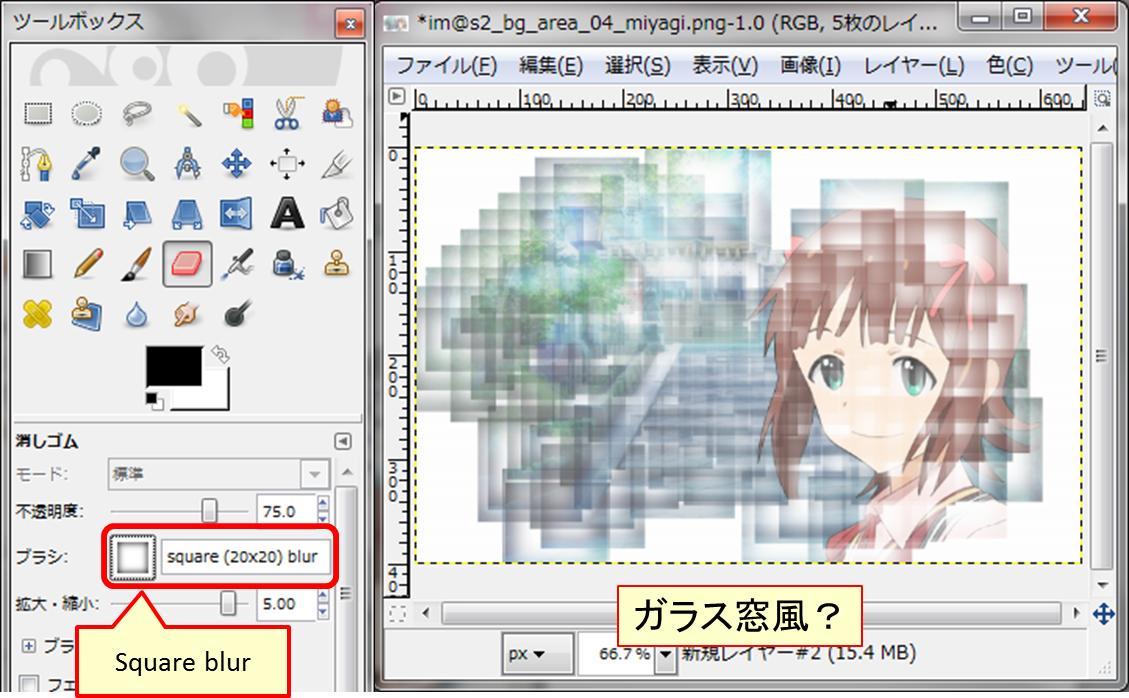The width and height of the screenshot is (1129, 698).
Task: Click the brush name field square (20x20) blur
Action: pos(246,557)
